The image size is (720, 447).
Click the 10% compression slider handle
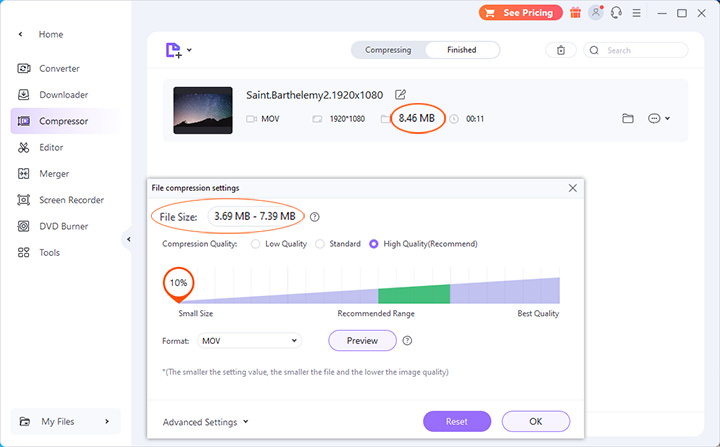point(178,284)
